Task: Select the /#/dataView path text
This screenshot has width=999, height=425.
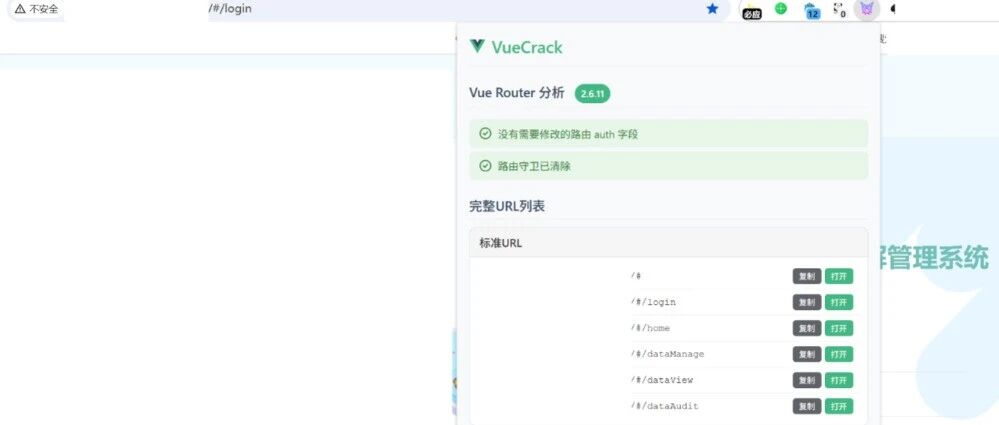Action: pos(661,380)
